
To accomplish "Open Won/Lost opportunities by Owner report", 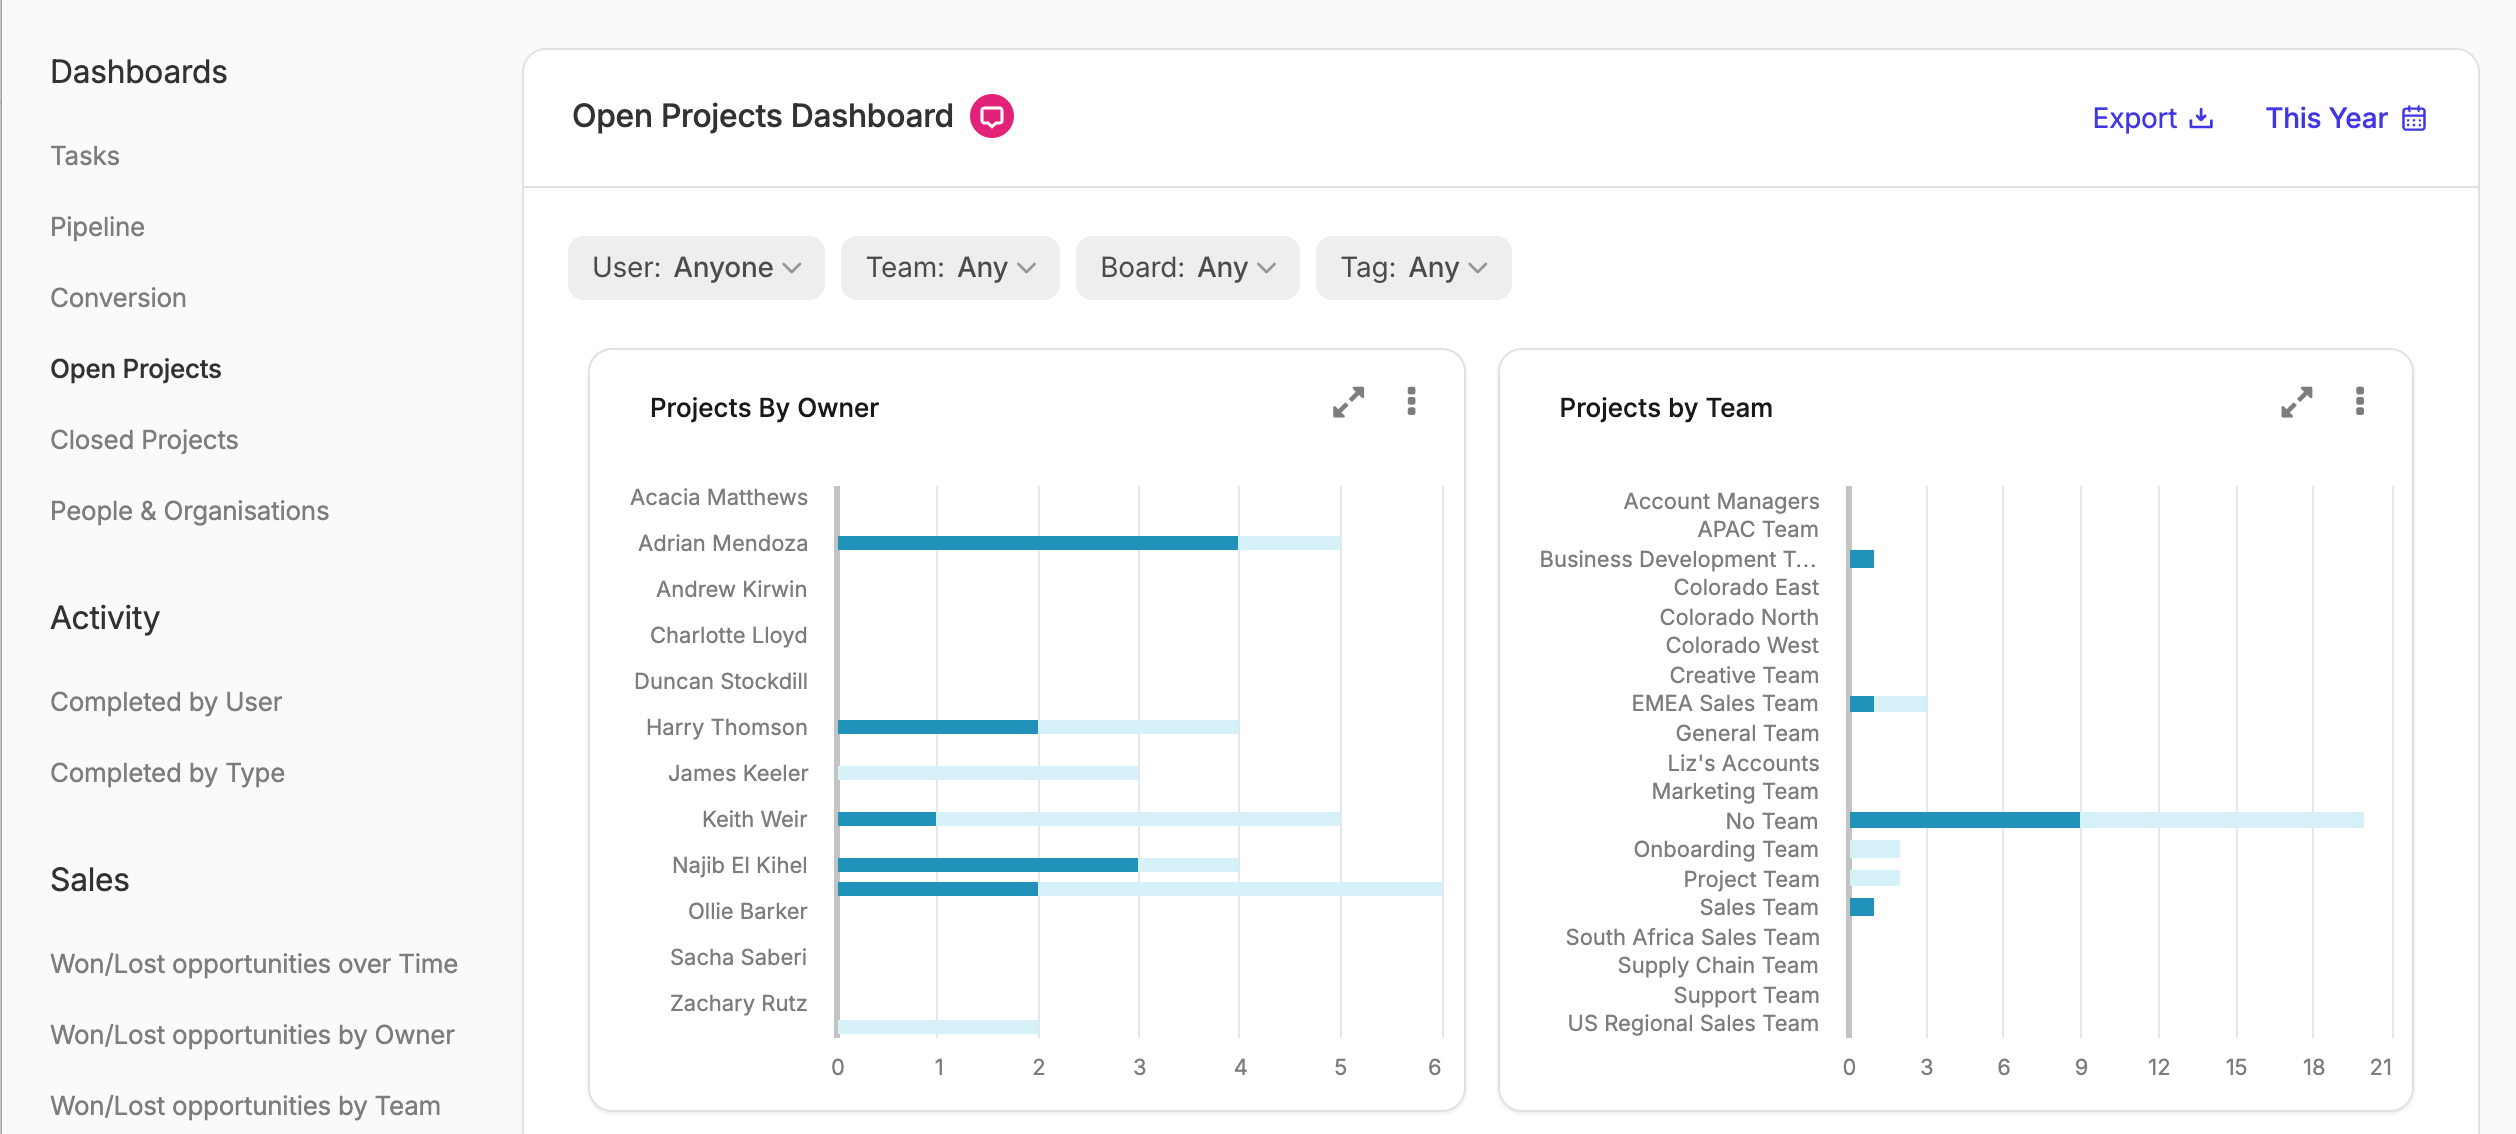I will [x=252, y=1035].
